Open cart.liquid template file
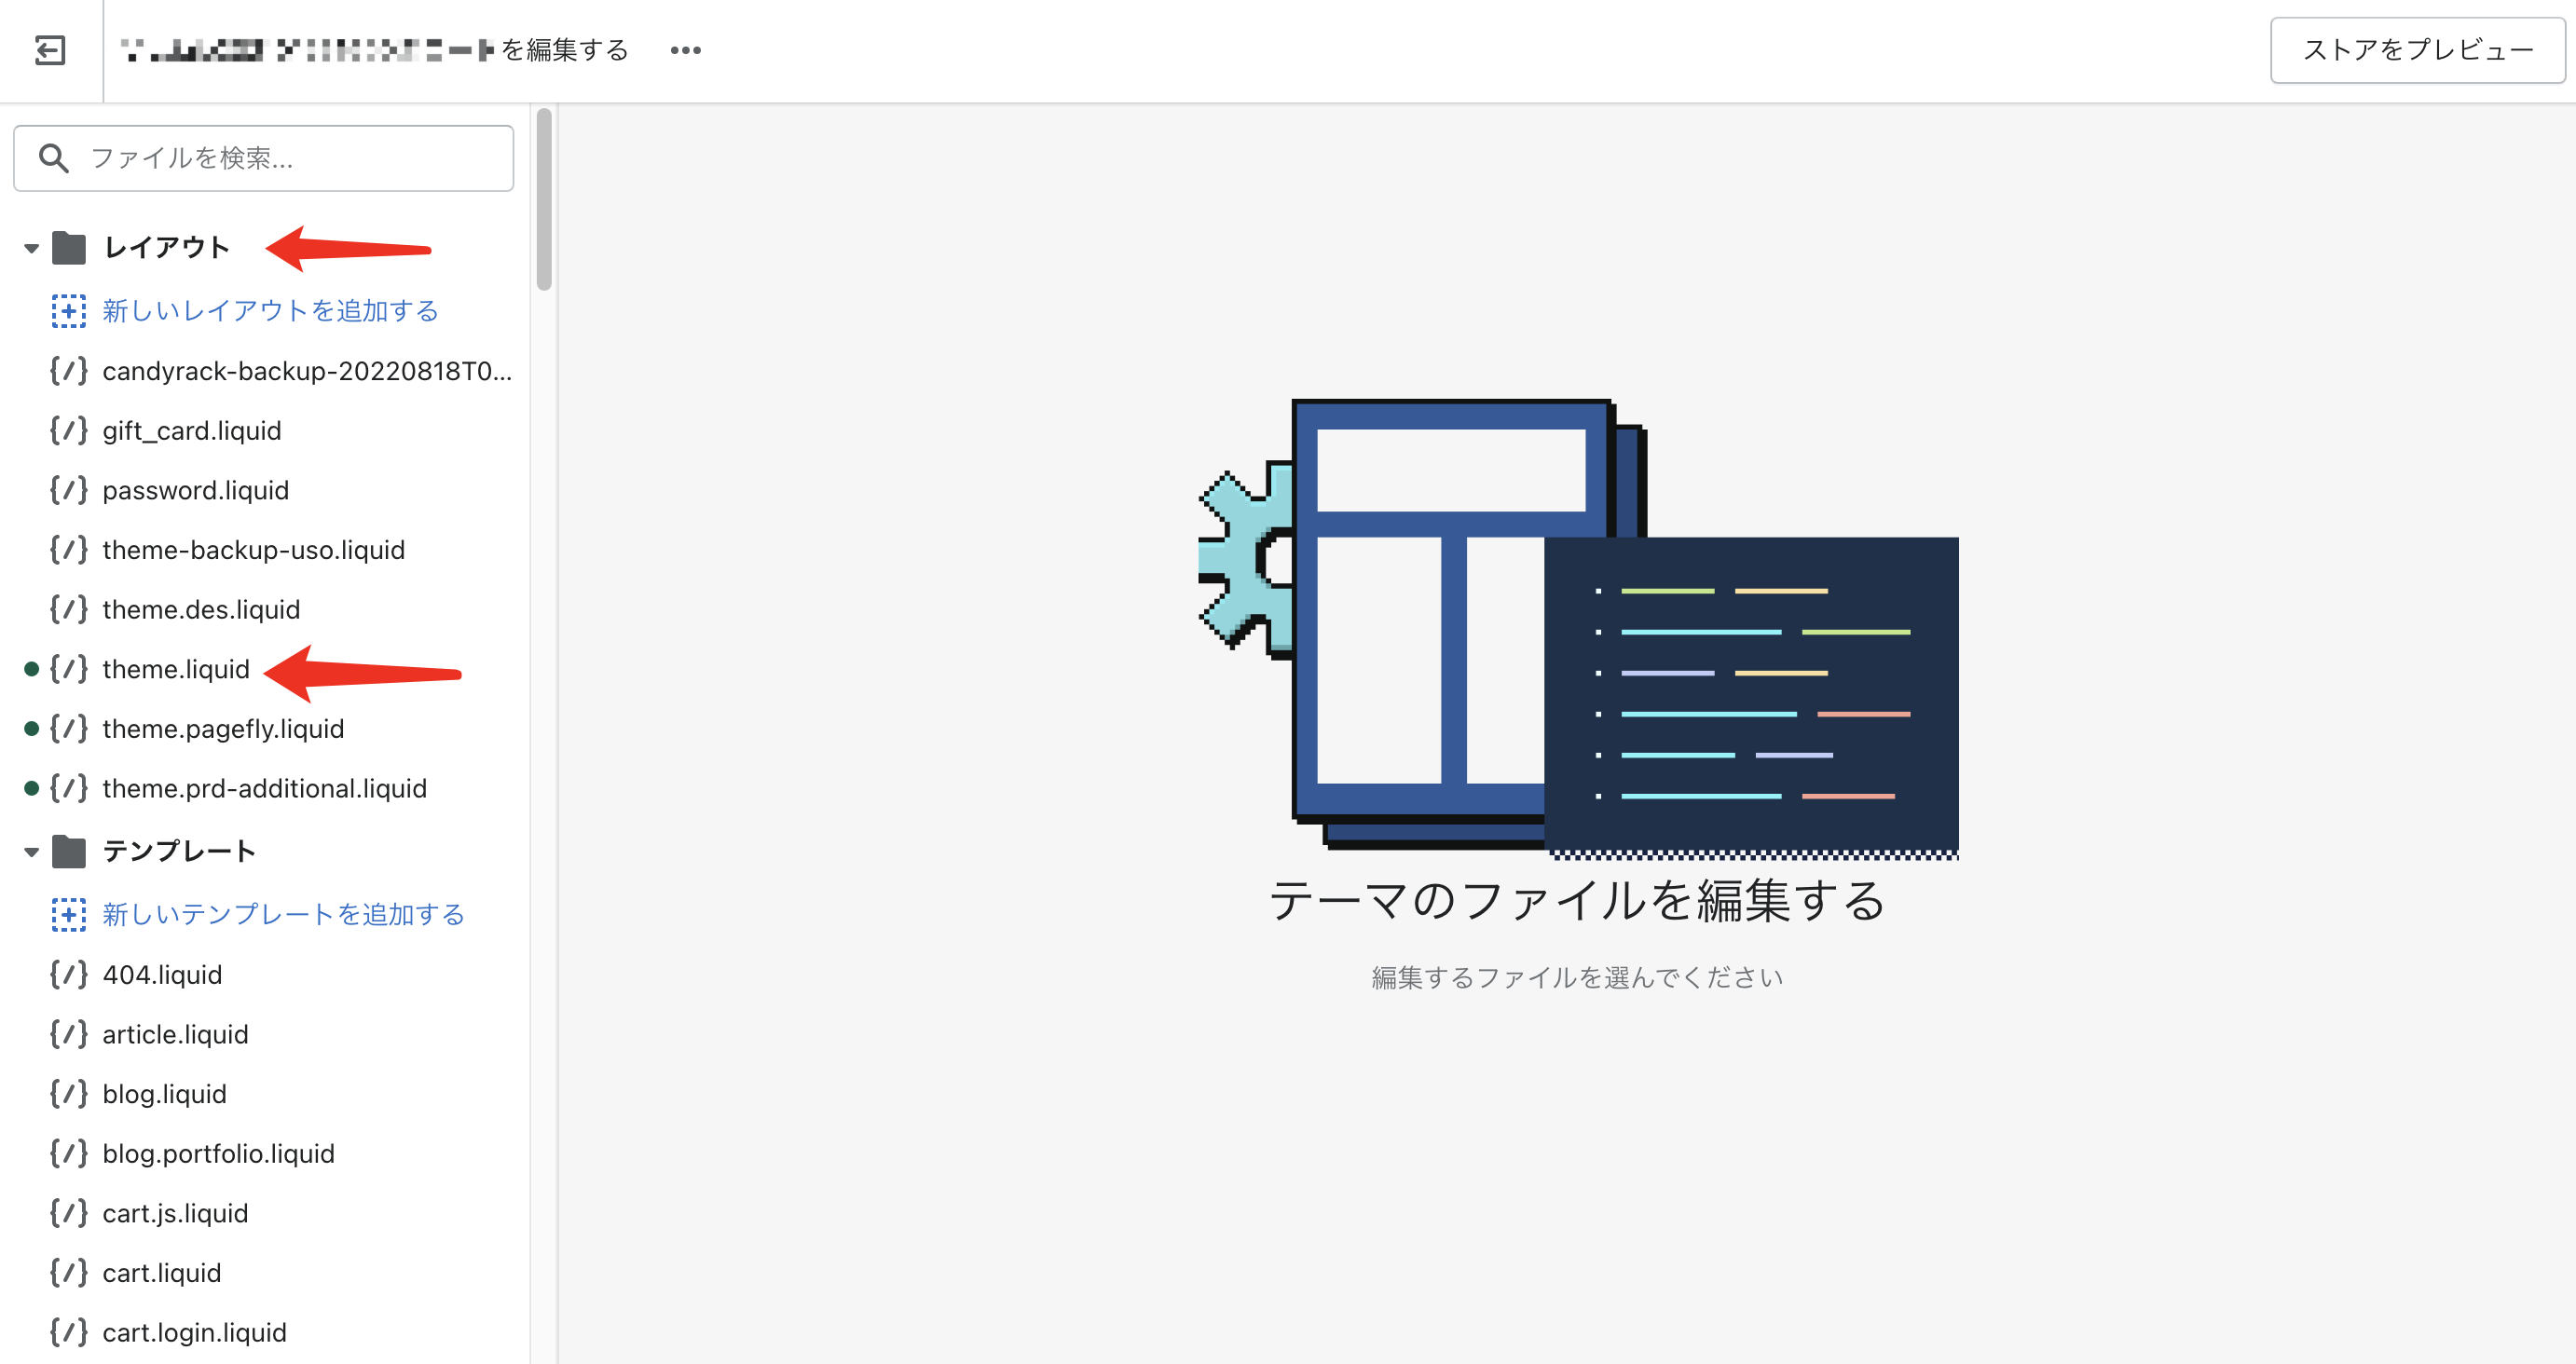This screenshot has height=1364, width=2576. [161, 1273]
